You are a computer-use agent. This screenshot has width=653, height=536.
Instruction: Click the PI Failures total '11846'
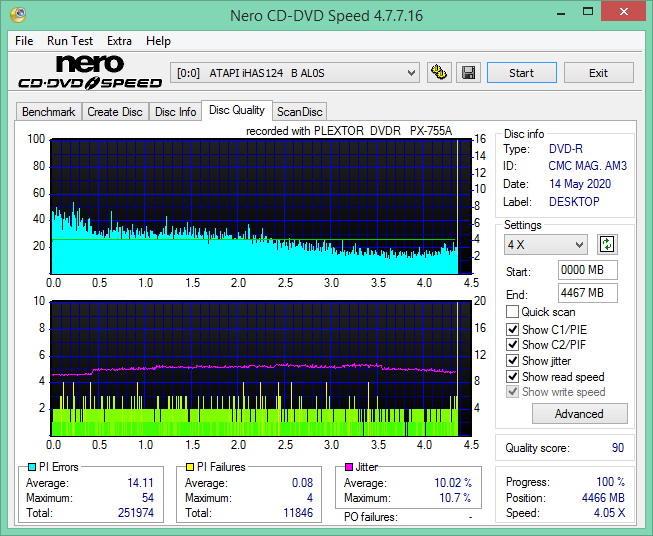click(x=298, y=512)
